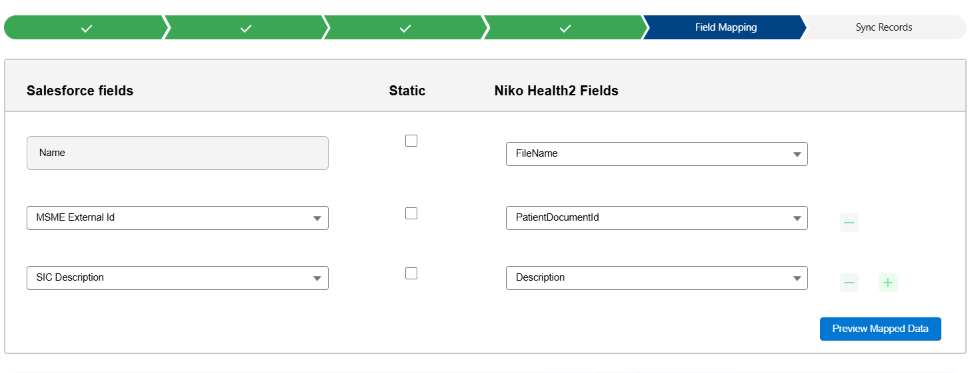Go to the Sync Records step

point(884,27)
